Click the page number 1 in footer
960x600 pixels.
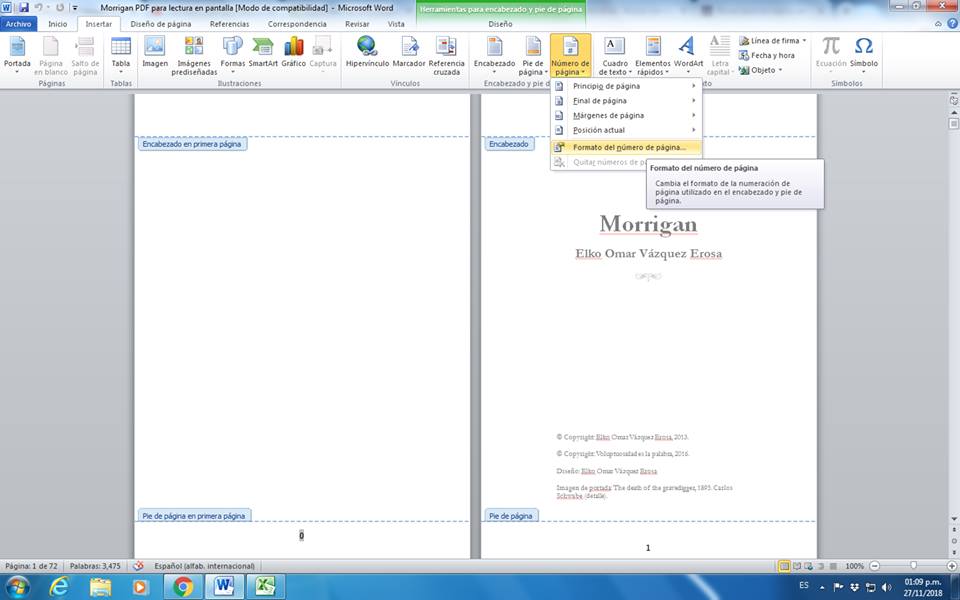648,548
